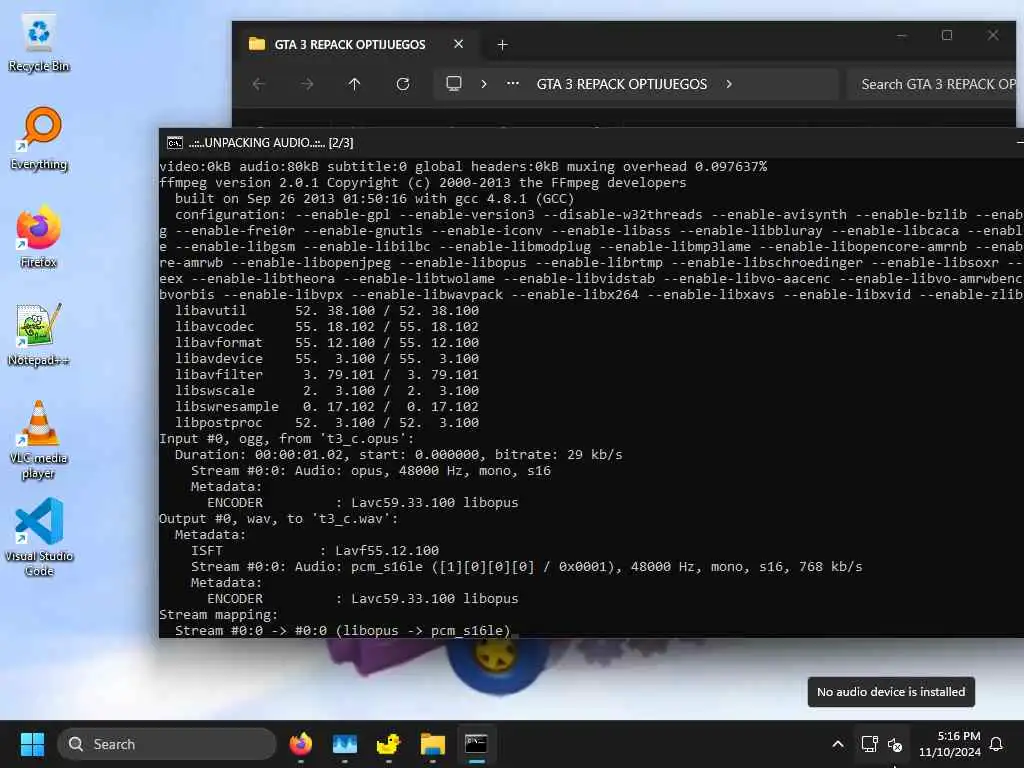Open the Recycle Bin desktop icon
This screenshot has width=1024, height=768.
pos(39,43)
